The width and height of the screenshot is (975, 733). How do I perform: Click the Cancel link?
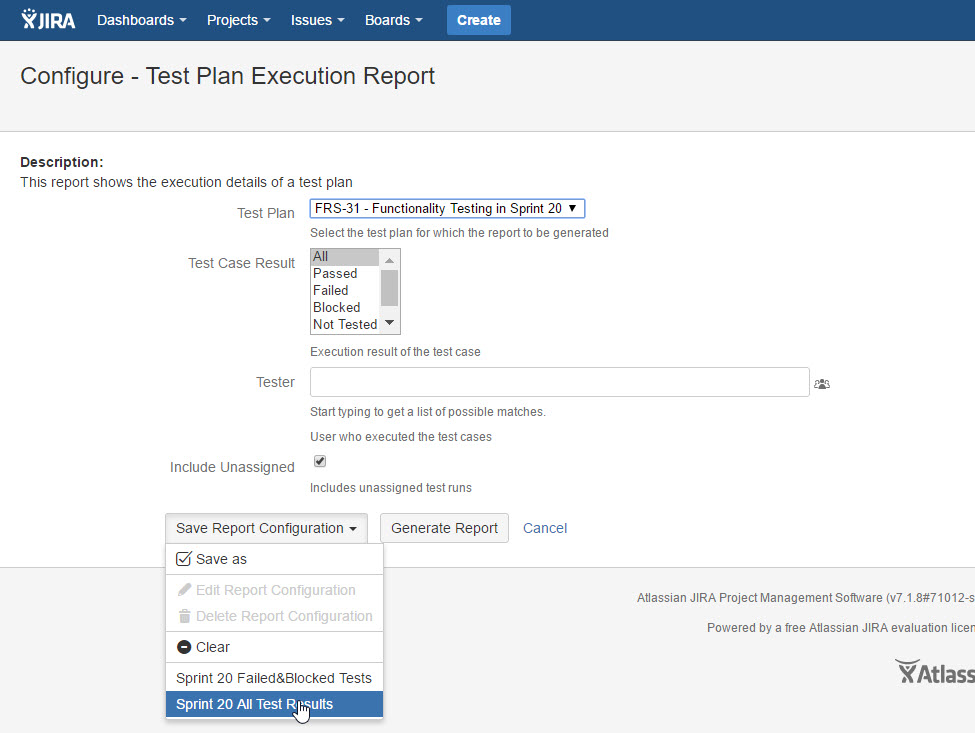(545, 528)
